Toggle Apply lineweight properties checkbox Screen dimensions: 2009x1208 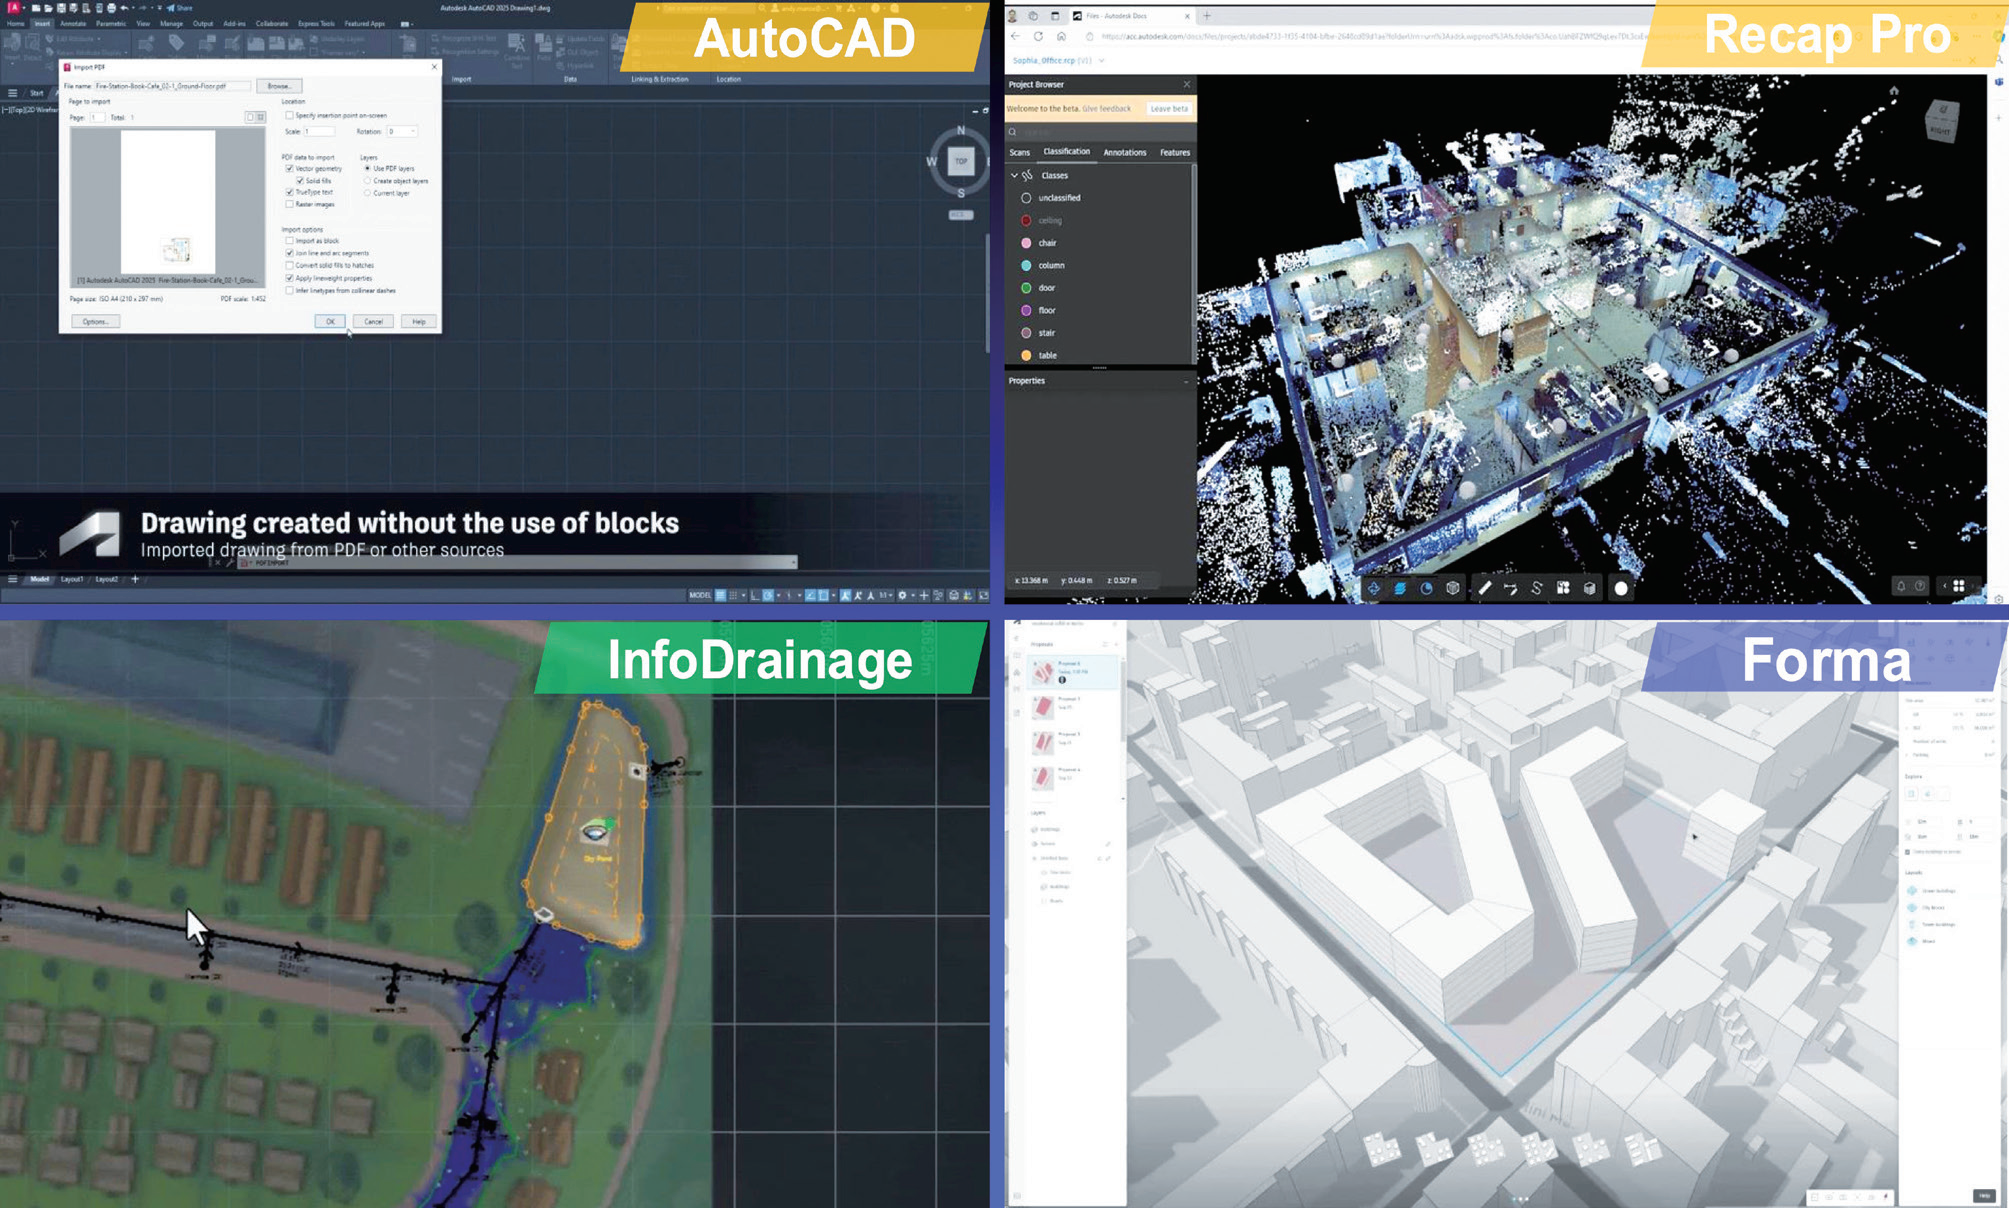289,278
